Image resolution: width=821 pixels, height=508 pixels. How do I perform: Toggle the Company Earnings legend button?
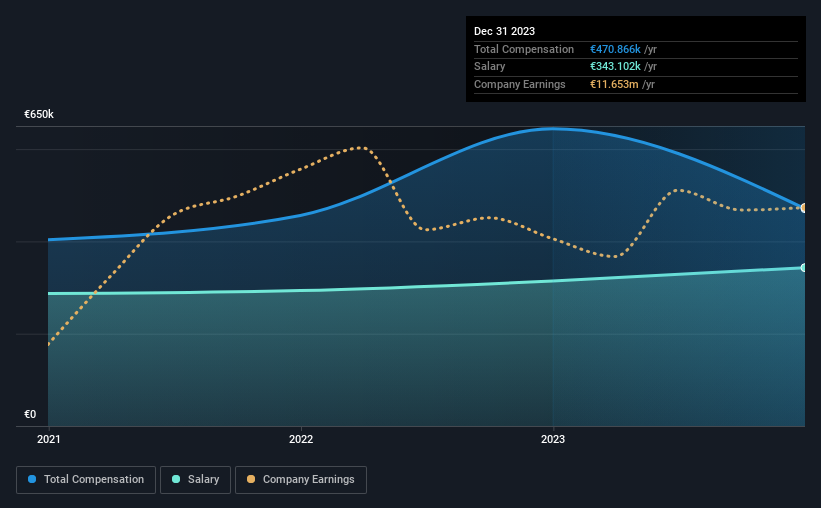tap(301, 480)
